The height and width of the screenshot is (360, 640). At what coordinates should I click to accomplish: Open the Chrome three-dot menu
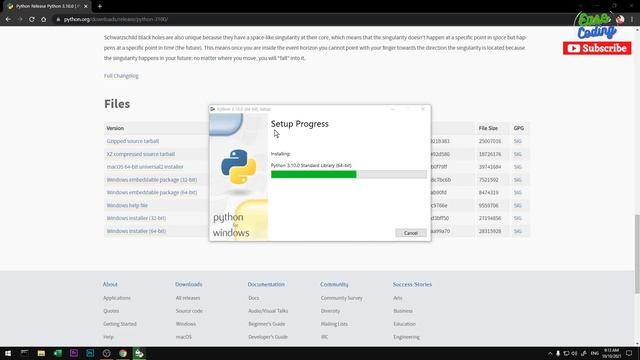(632, 19)
